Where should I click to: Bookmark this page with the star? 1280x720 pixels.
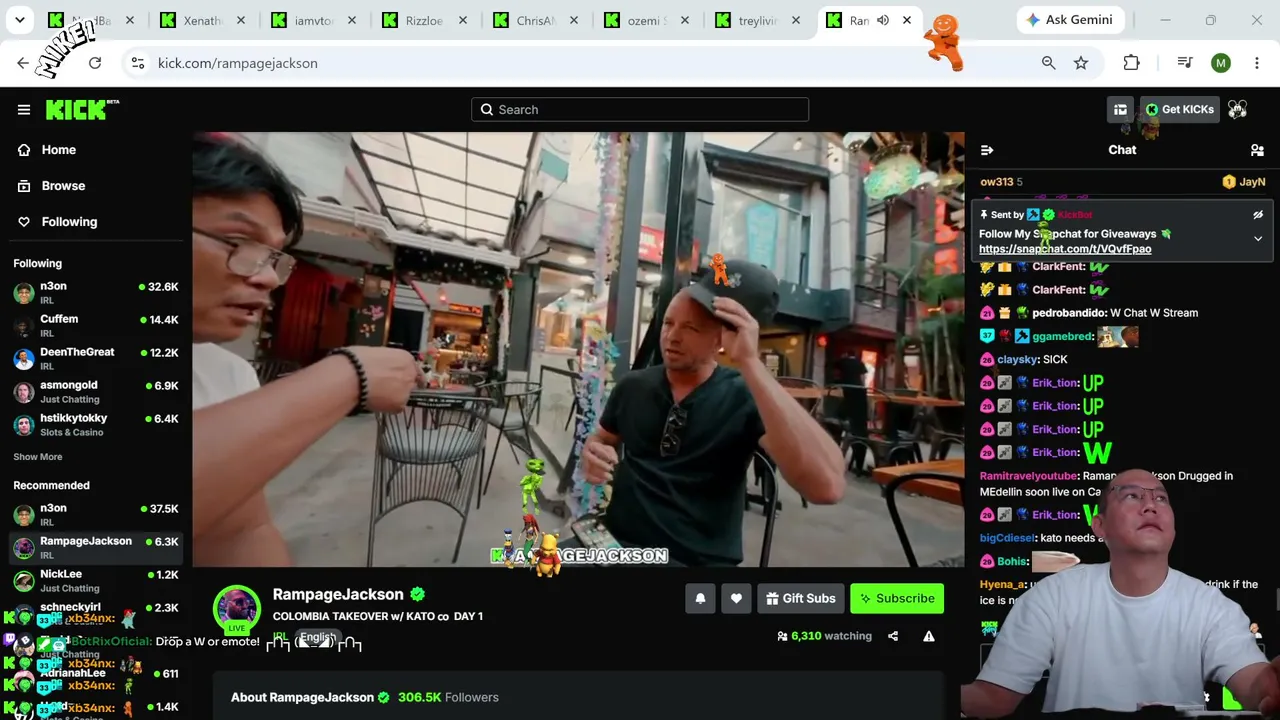(1081, 63)
